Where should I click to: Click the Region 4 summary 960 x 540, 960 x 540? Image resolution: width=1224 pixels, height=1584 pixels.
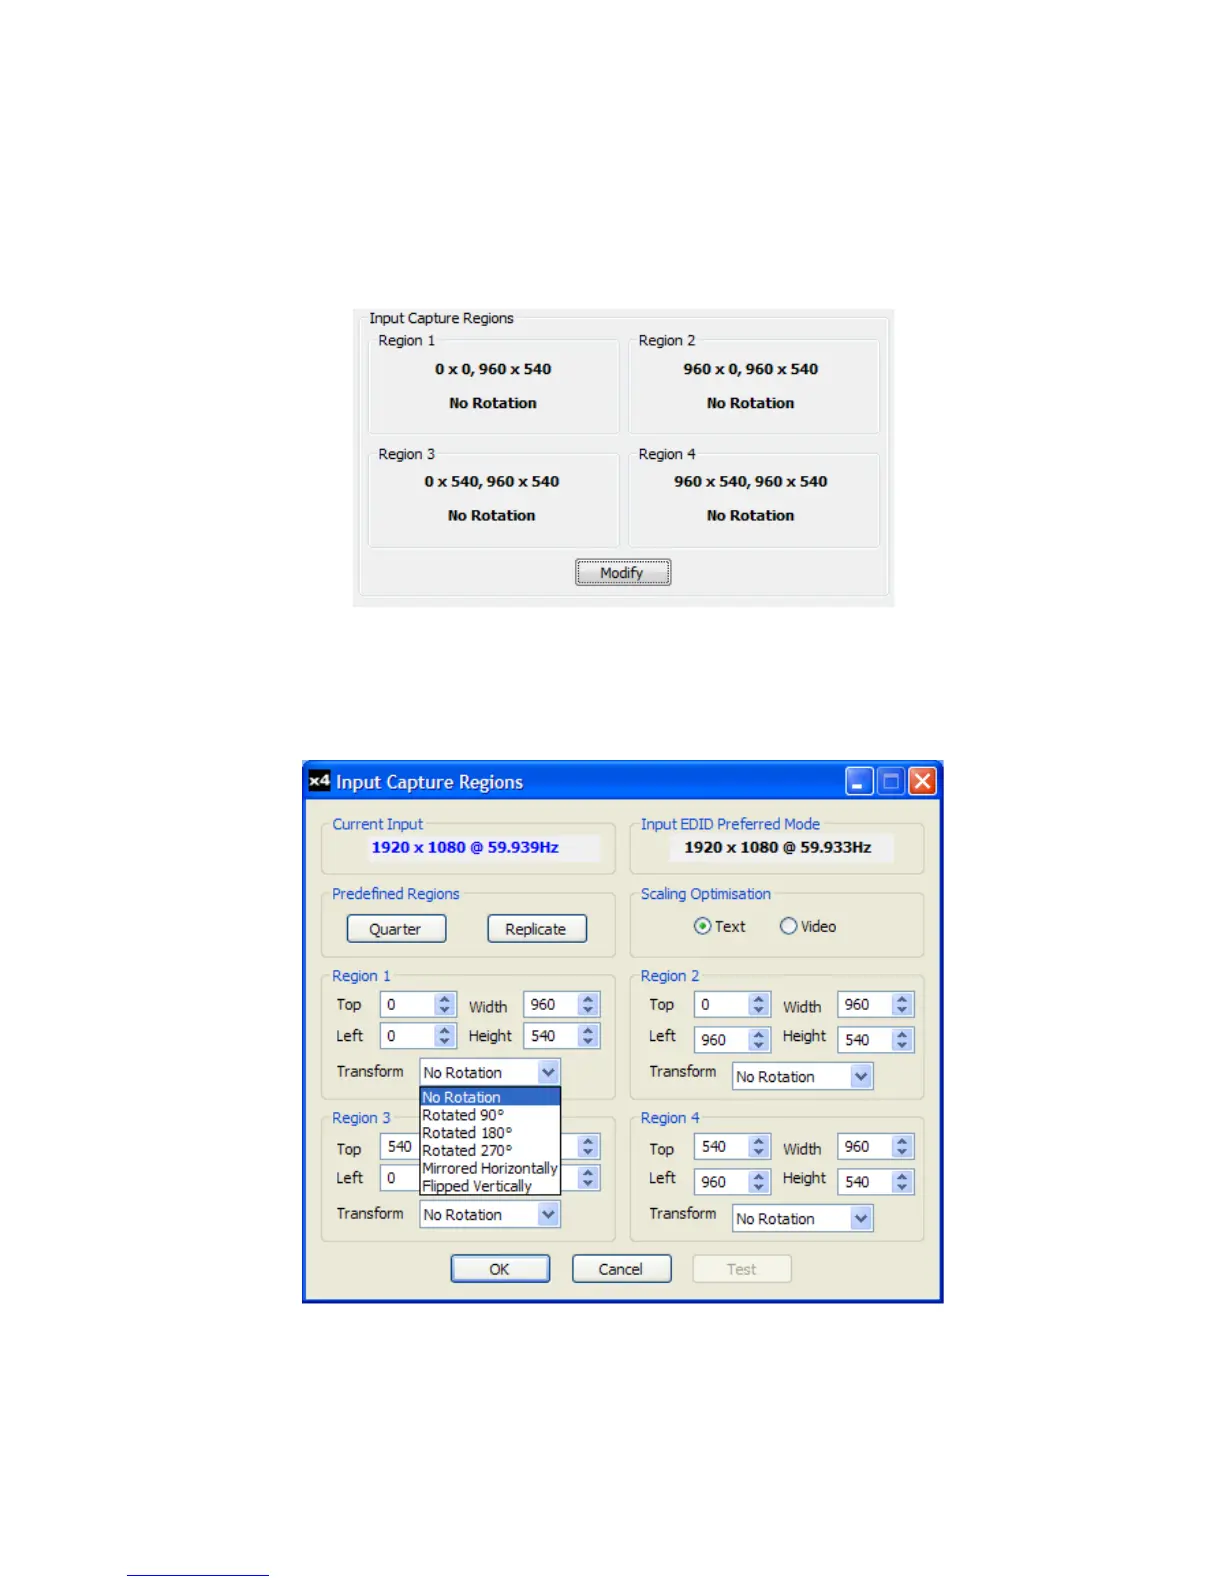751,481
